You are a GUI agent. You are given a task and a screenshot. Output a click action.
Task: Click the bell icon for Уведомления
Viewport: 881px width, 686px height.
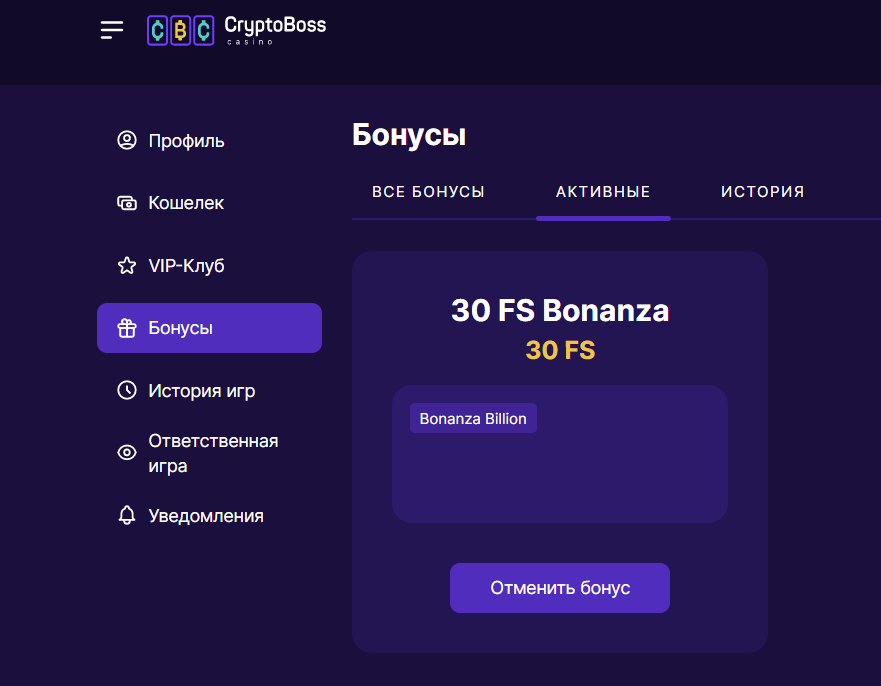tap(127, 515)
